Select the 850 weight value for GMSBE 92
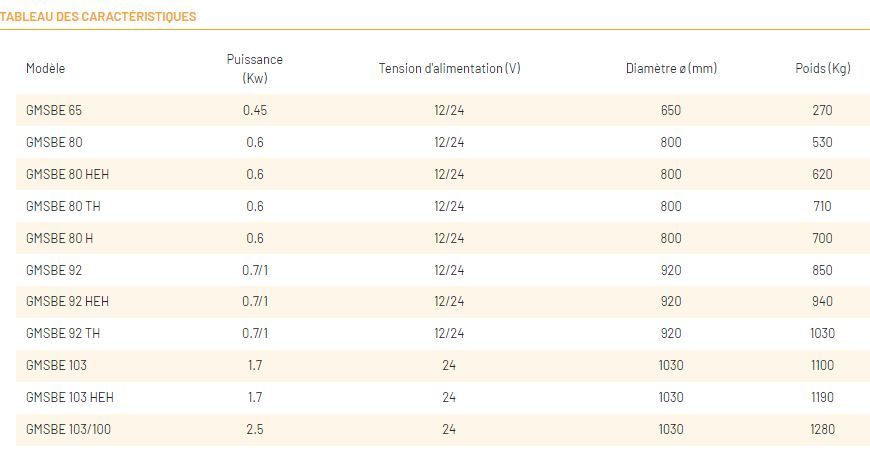Viewport: 870px width, 454px height. tap(822, 269)
